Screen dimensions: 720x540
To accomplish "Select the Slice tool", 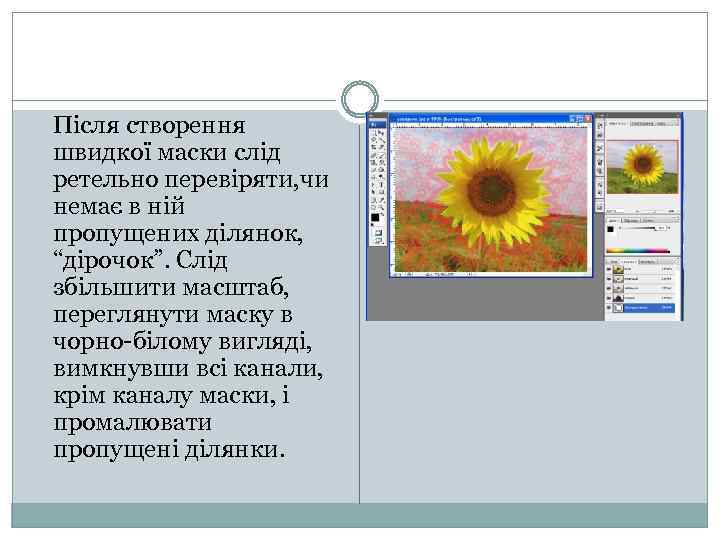I will [381, 147].
